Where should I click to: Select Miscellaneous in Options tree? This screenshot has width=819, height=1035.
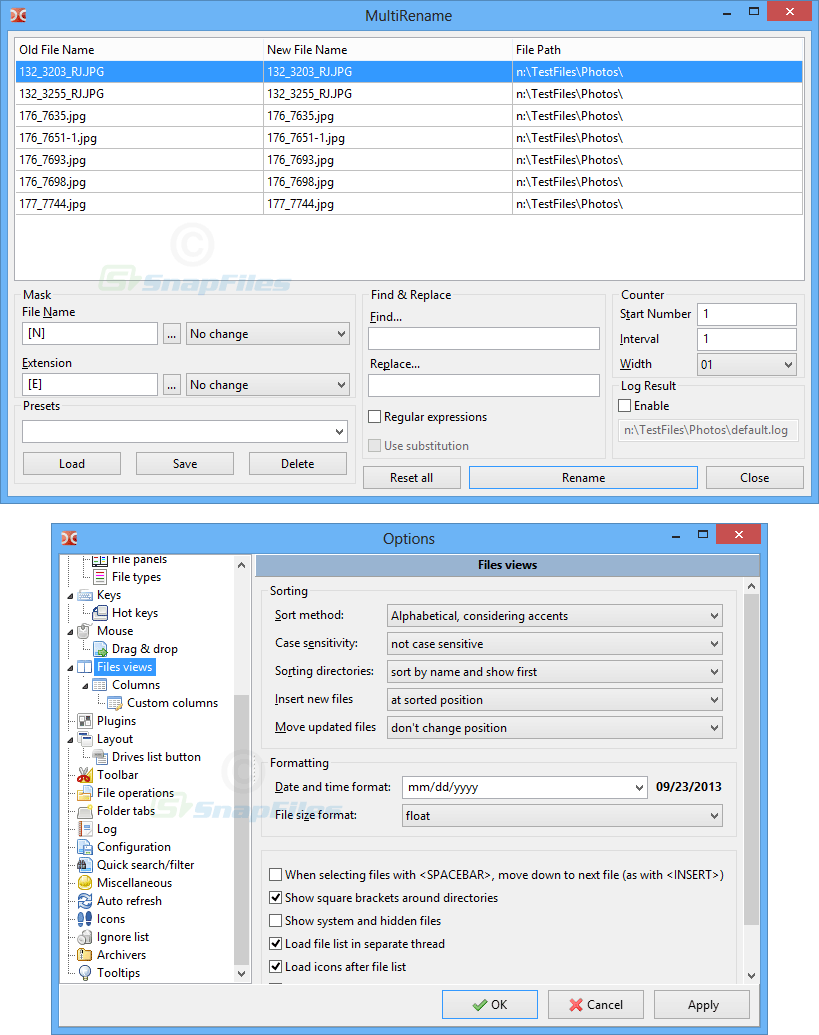pyautogui.click(x=134, y=883)
